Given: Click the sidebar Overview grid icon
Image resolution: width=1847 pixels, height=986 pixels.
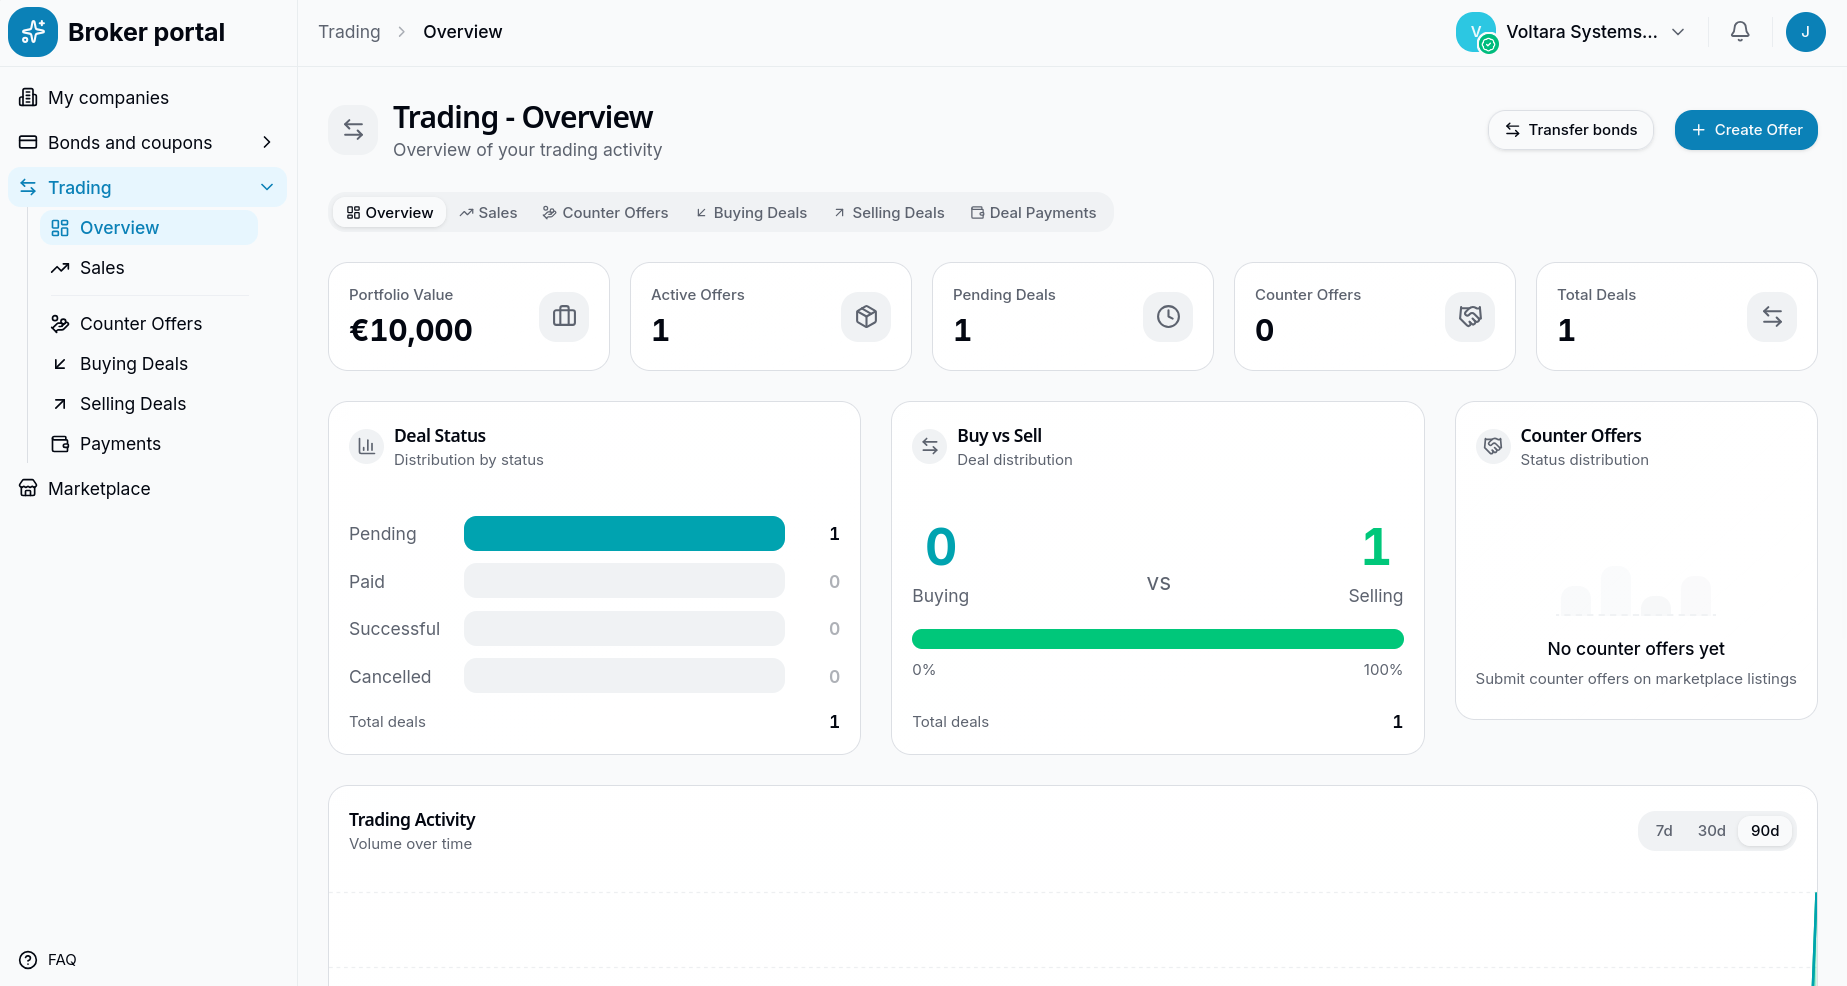Looking at the screenshot, I should (x=60, y=227).
